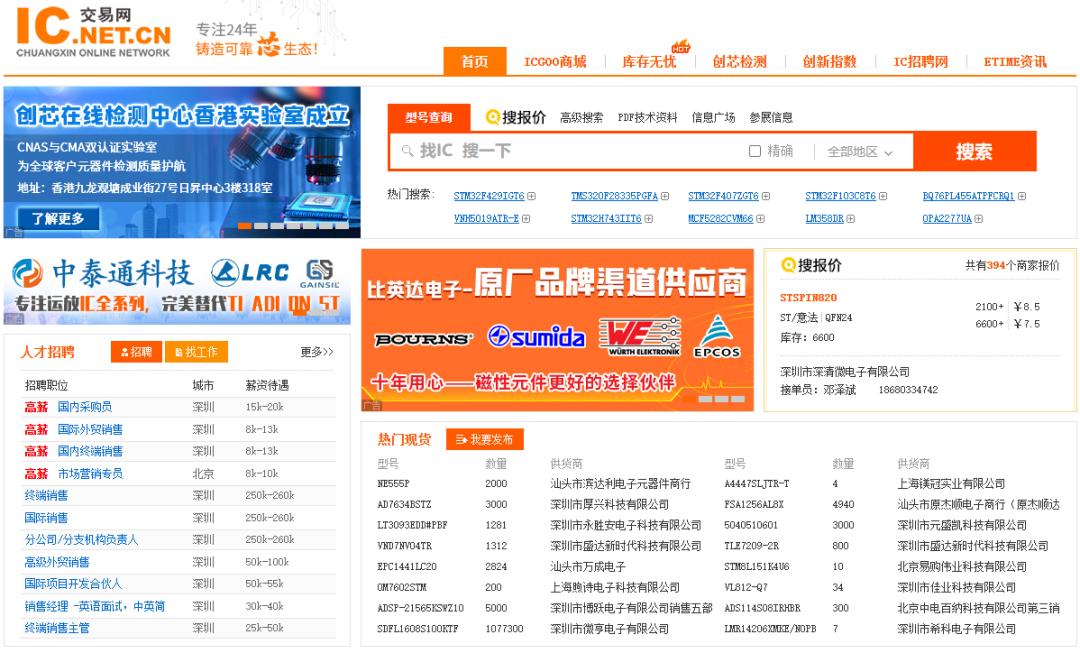The height and width of the screenshot is (653, 1080).
Task: Open the ICGOO商城 nav item
Action: [555, 62]
